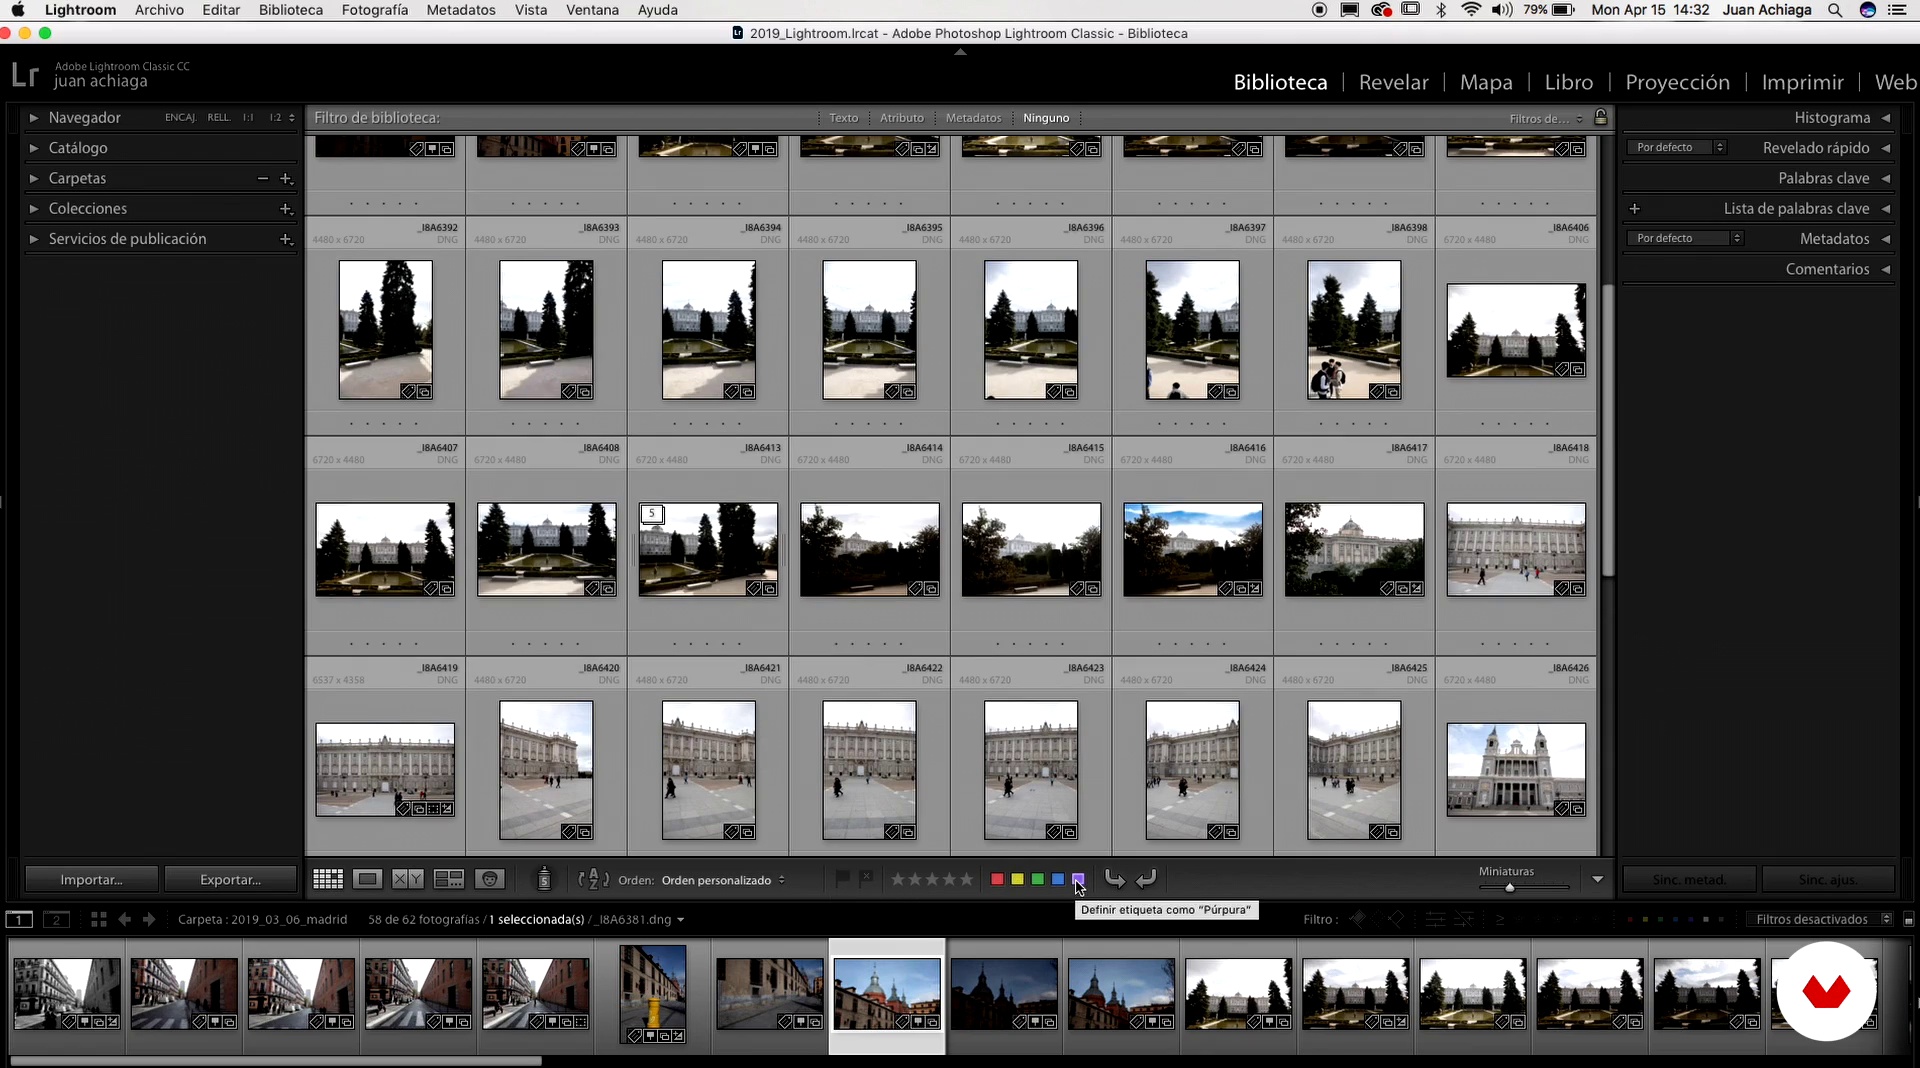
Task: Click the Exportar button
Action: point(230,880)
